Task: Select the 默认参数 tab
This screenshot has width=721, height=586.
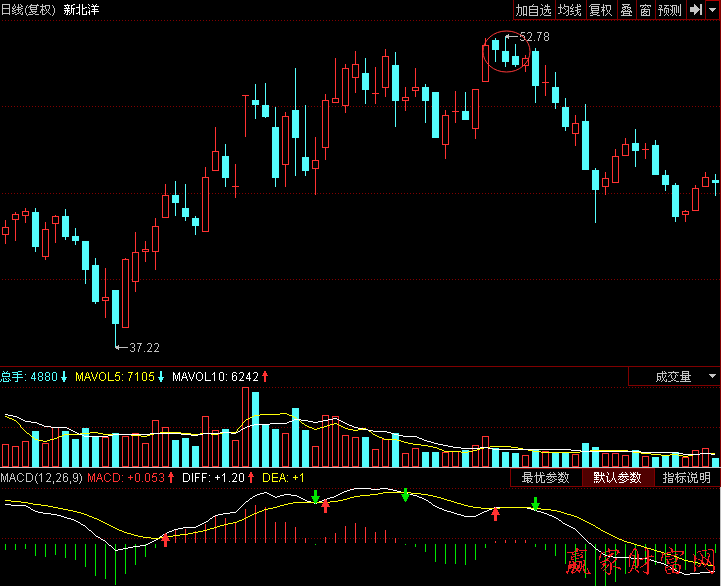Action: (617, 478)
